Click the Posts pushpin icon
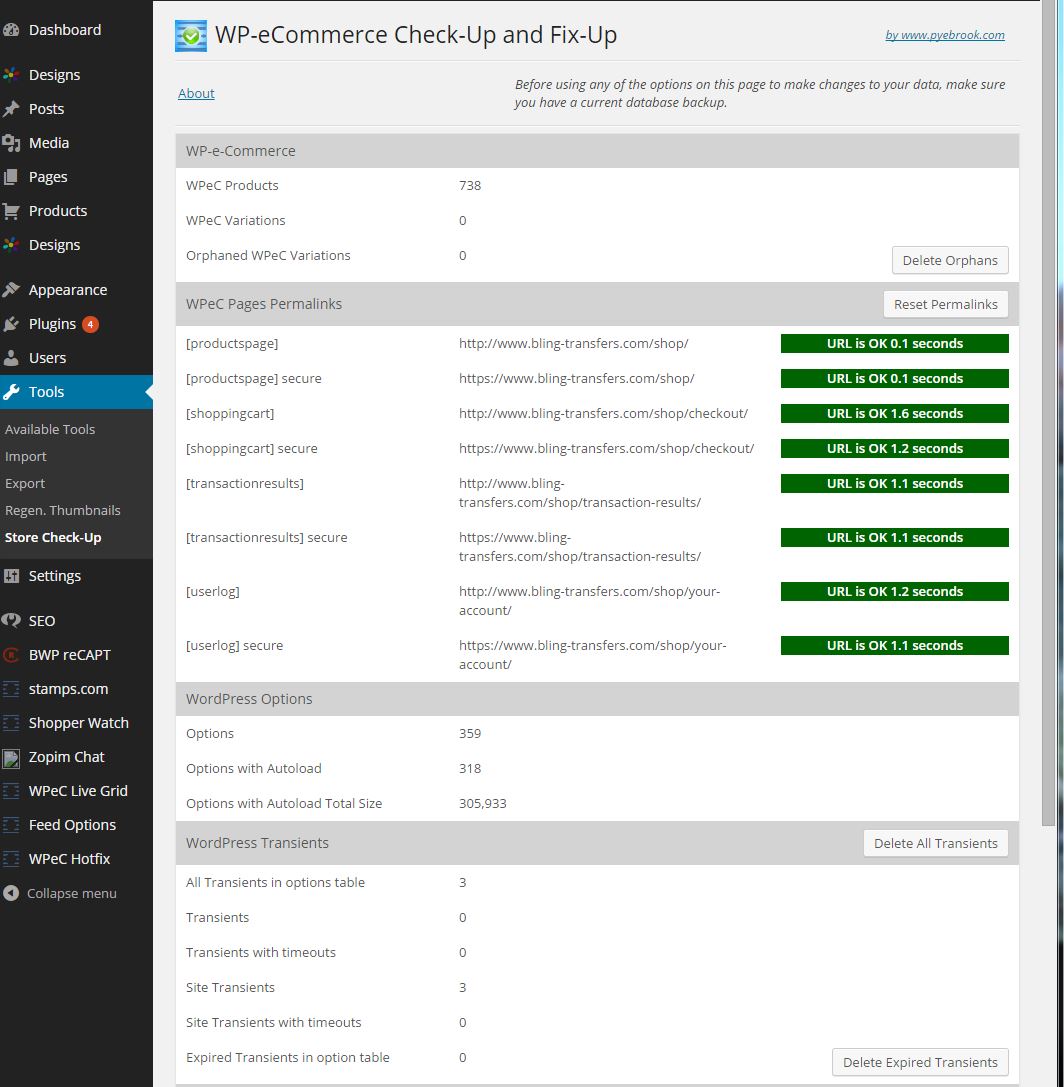The height and width of the screenshot is (1087, 1064). point(11,109)
